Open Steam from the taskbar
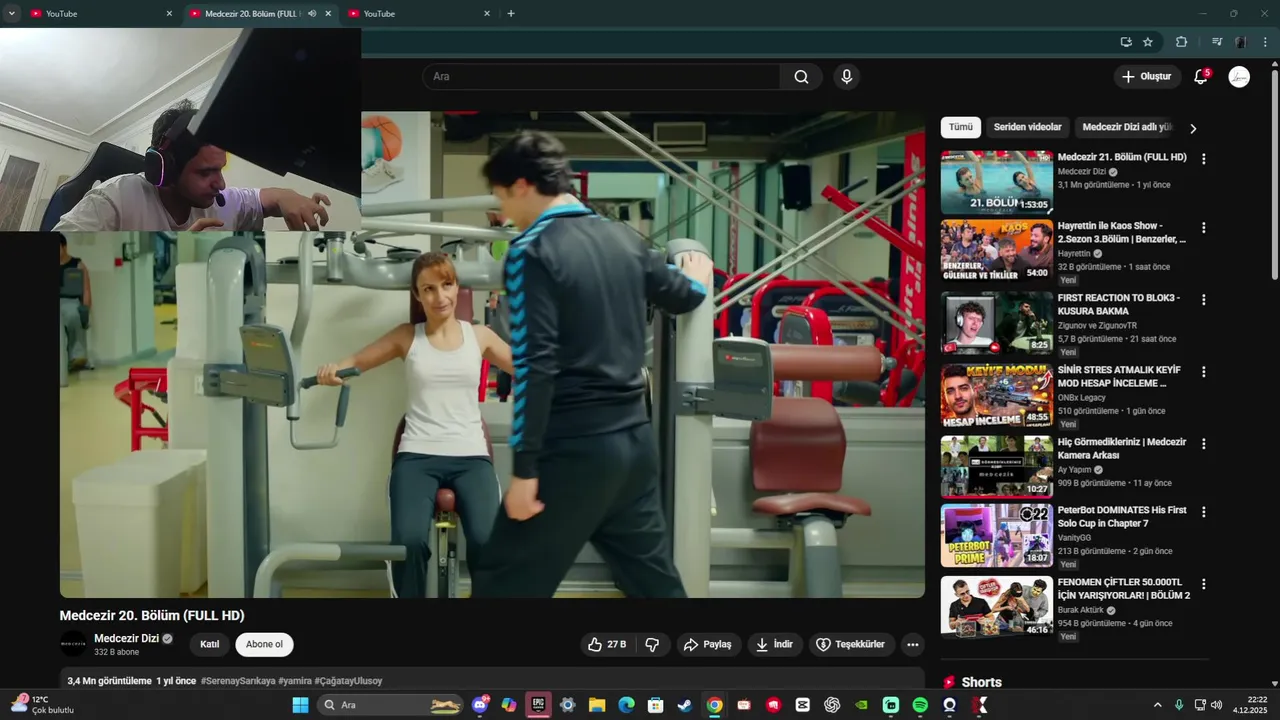This screenshot has width=1280, height=720. tap(684, 705)
